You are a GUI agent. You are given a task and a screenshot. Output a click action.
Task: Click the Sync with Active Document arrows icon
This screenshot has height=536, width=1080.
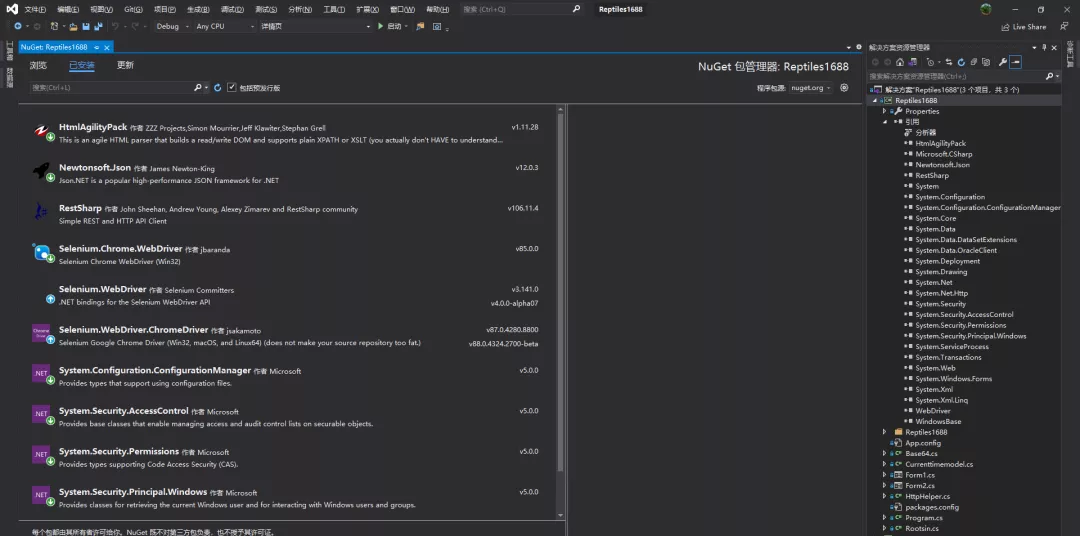point(948,62)
